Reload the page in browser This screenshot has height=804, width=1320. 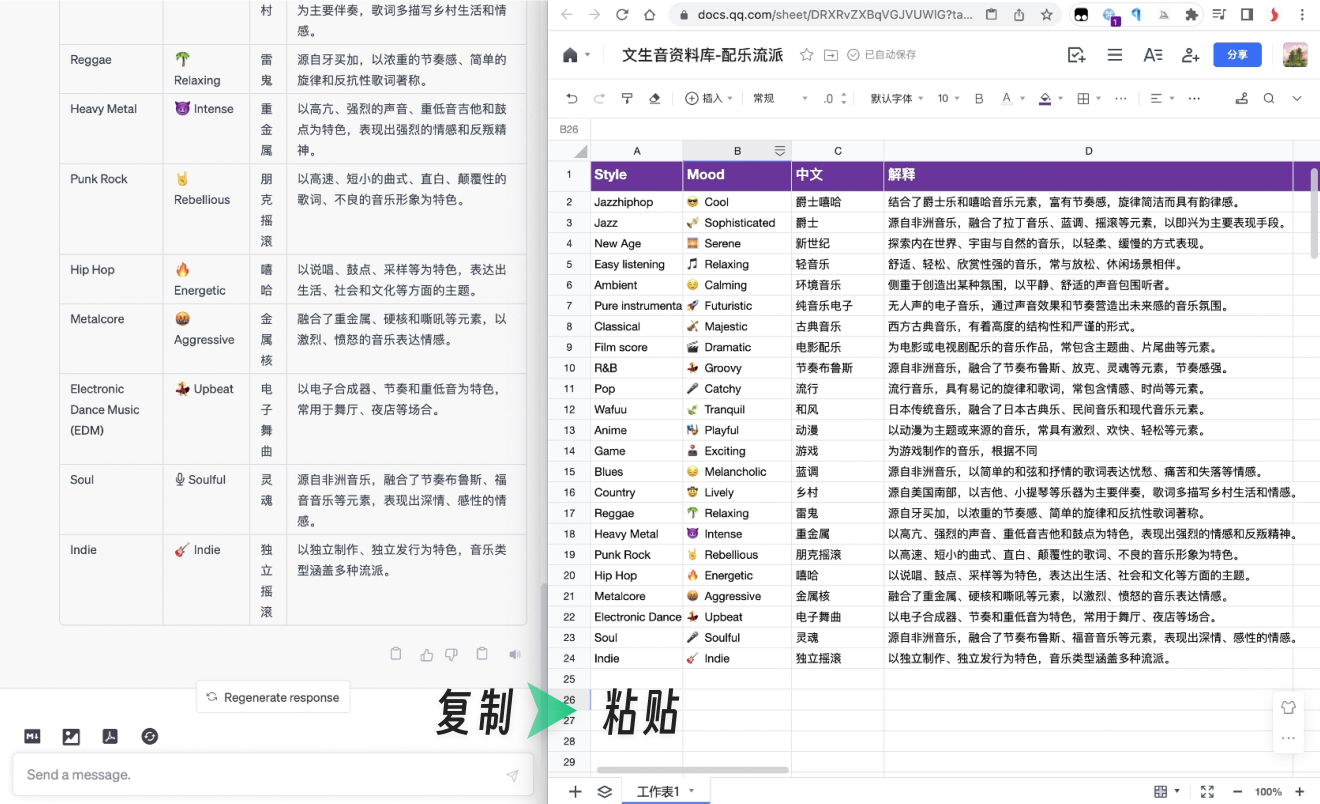click(x=622, y=15)
